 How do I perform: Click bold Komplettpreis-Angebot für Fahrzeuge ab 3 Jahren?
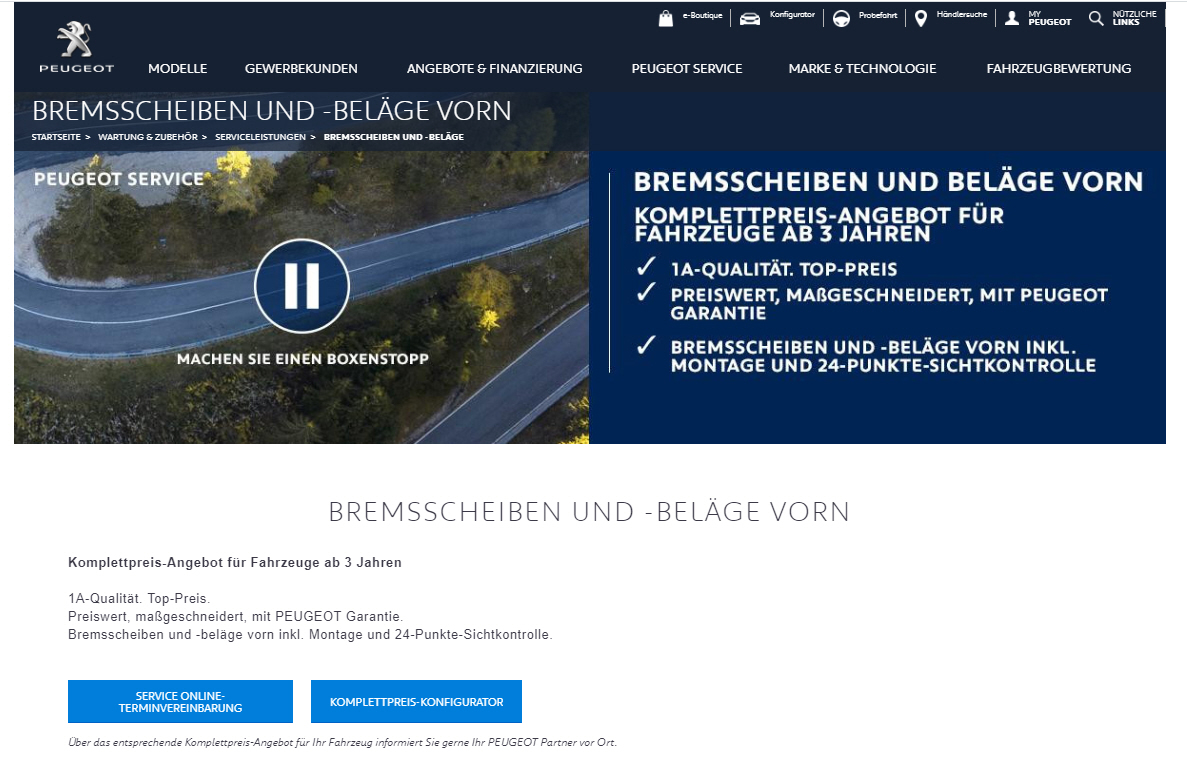pyautogui.click(x=235, y=563)
